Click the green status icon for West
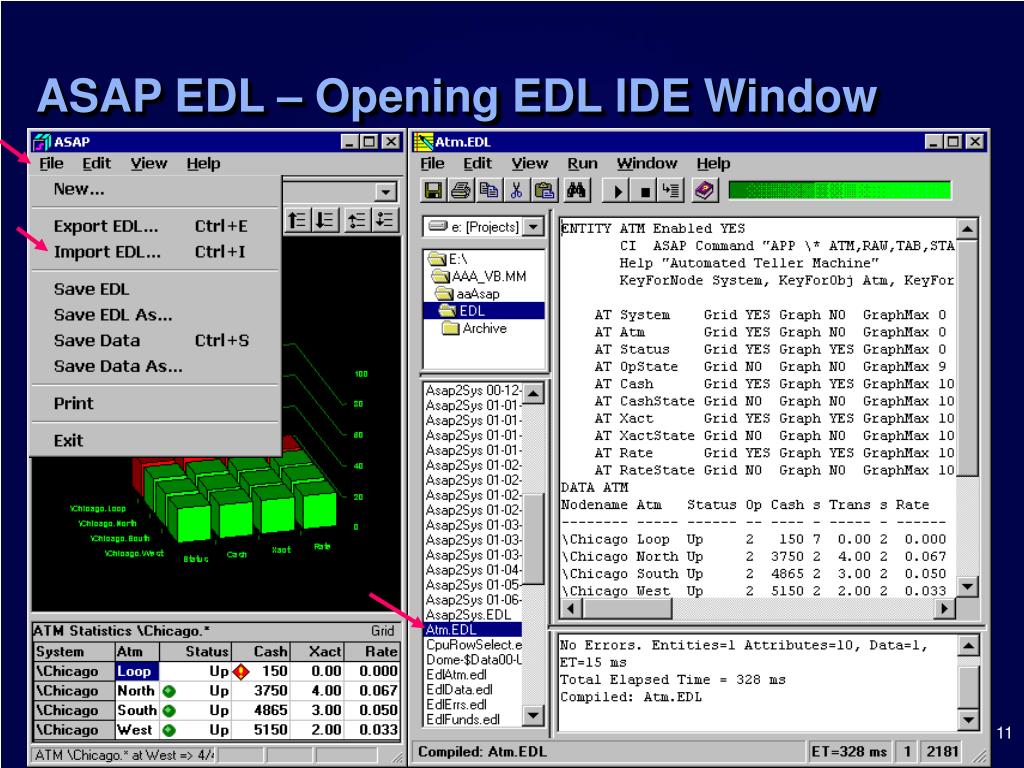Screen dimensions: 1024x768 [x=169, y=730]
